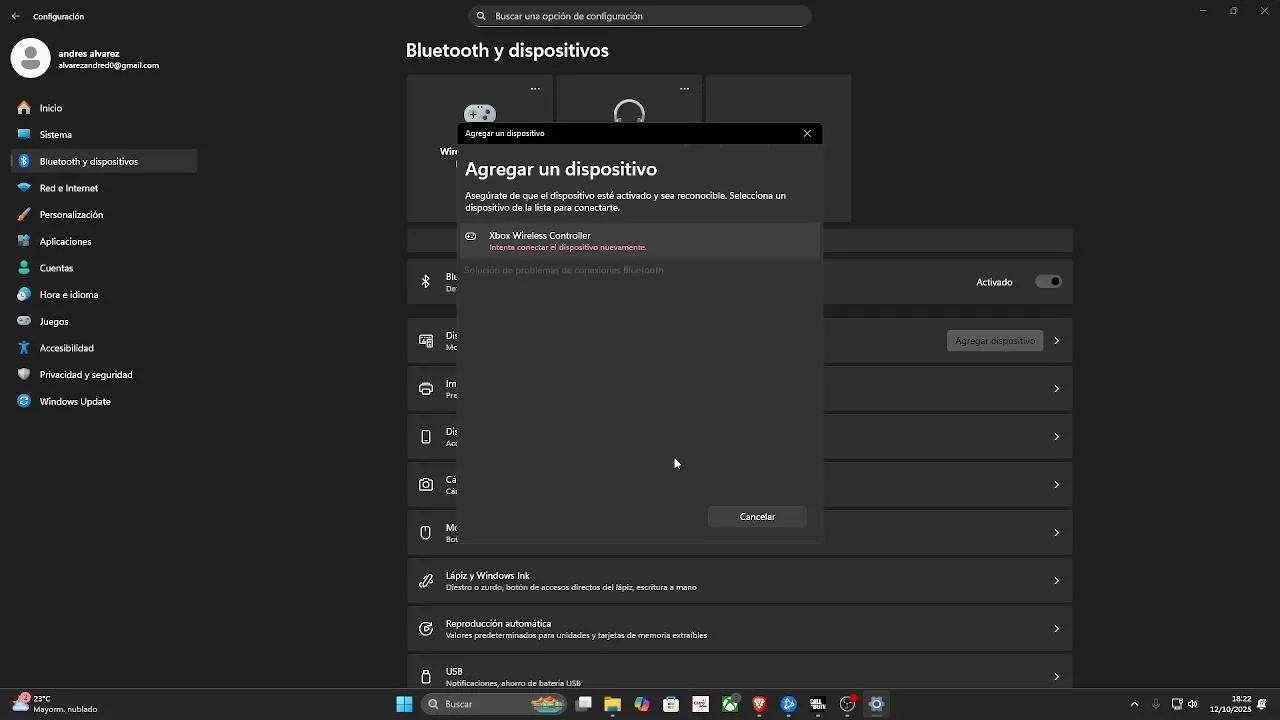Click the Privacidad y seguridad shield icon
Viewport: 1280px width, 720px height.
click(x=24, y=375)
